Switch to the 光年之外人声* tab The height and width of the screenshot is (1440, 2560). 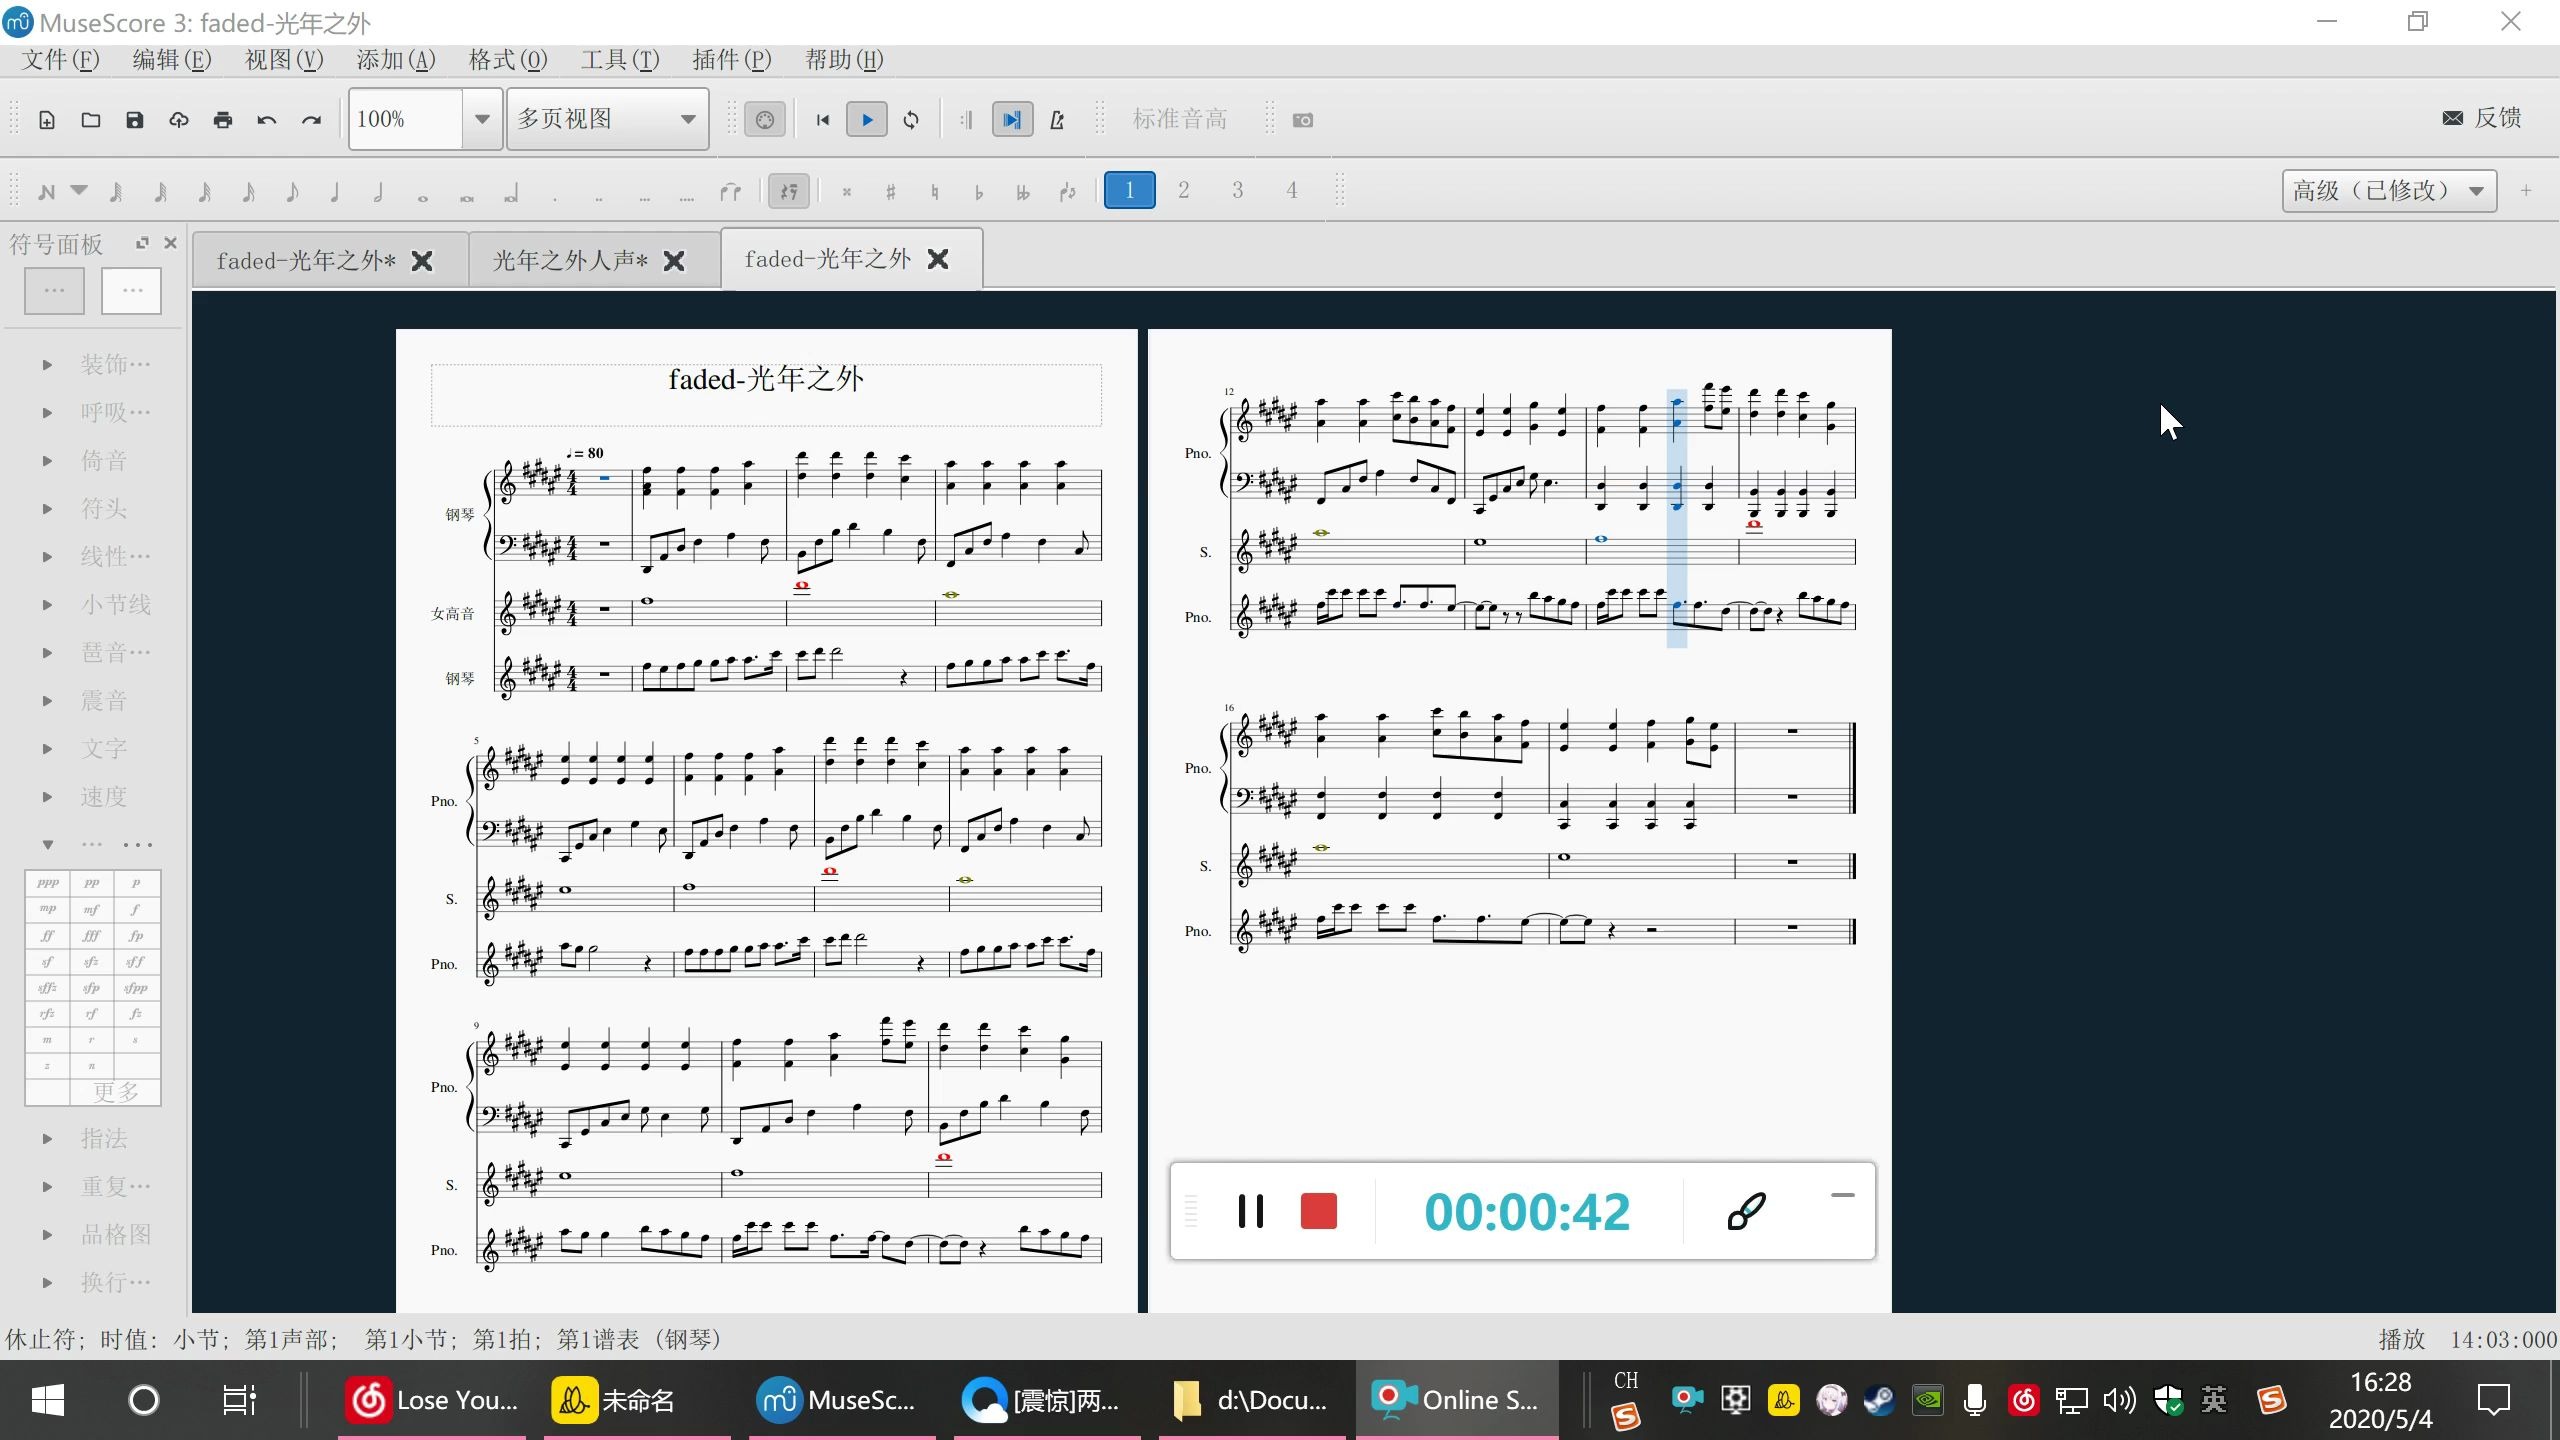coord(570,260)
